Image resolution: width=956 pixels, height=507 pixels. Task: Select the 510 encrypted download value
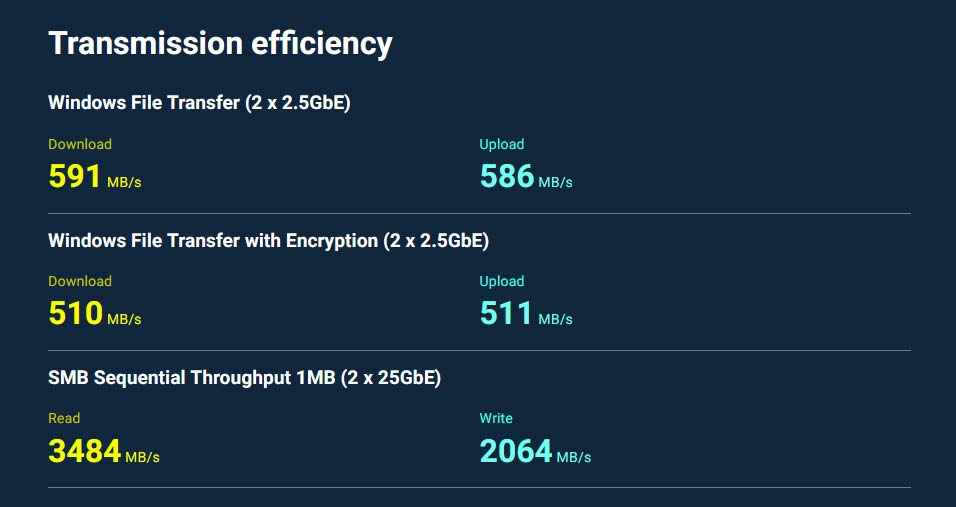click(x=75, y=314)
